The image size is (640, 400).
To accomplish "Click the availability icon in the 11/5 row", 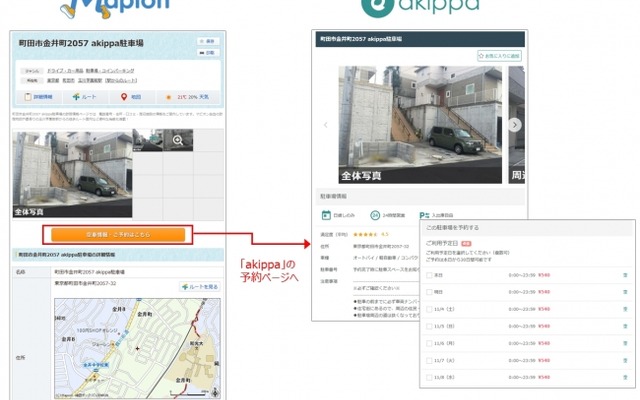I will (x=625, y=327).
